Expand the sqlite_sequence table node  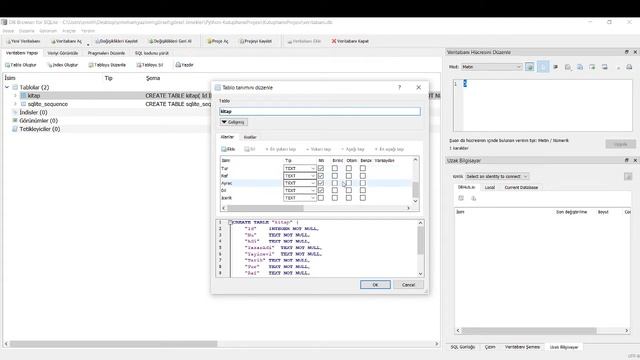[15, 104]
